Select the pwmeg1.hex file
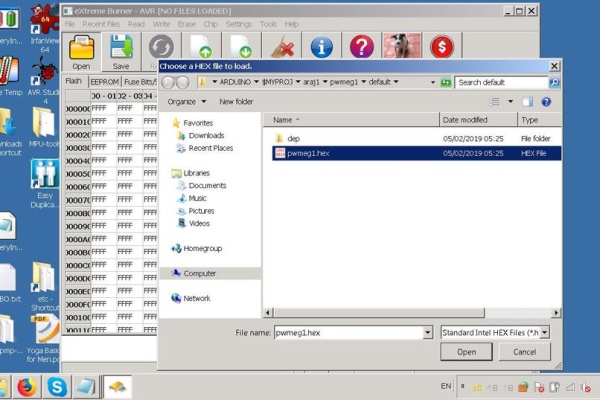Viewport: 600px width, 400px height. pos(416,153)
